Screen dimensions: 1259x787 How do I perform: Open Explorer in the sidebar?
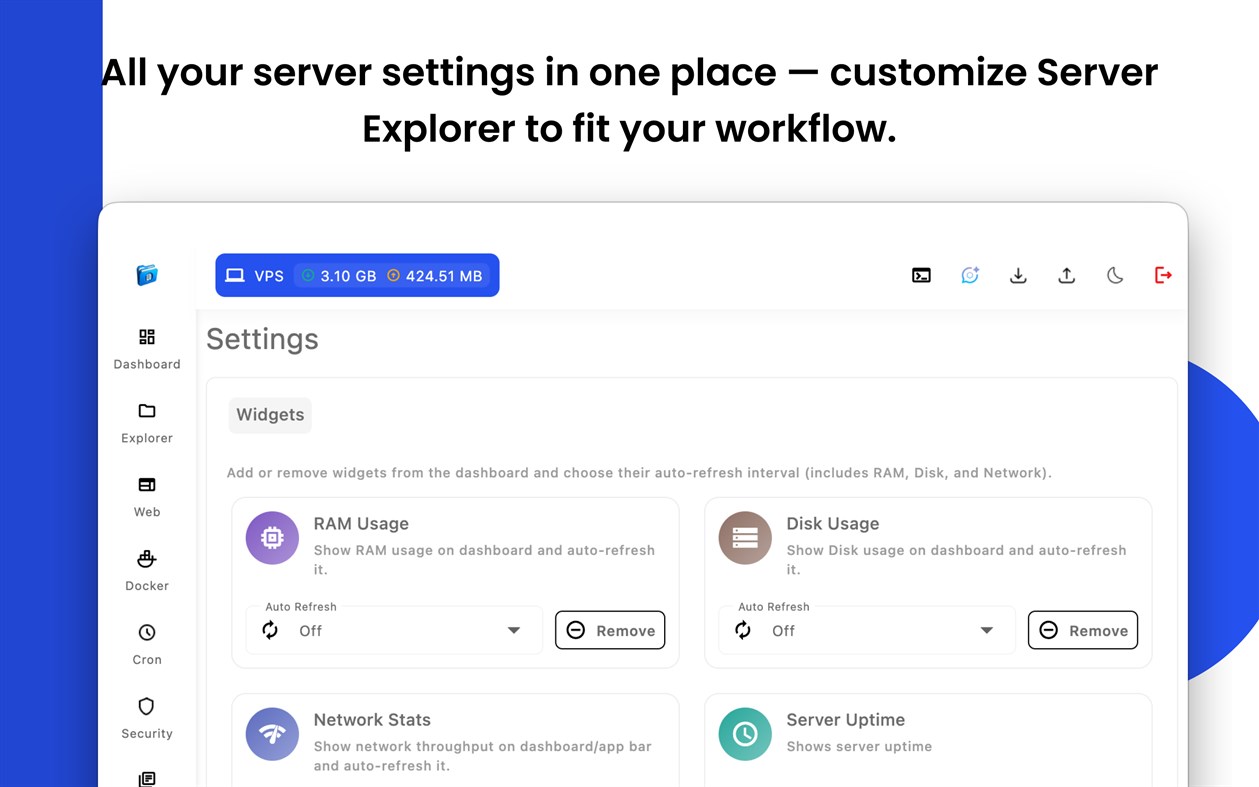point(147,423)
